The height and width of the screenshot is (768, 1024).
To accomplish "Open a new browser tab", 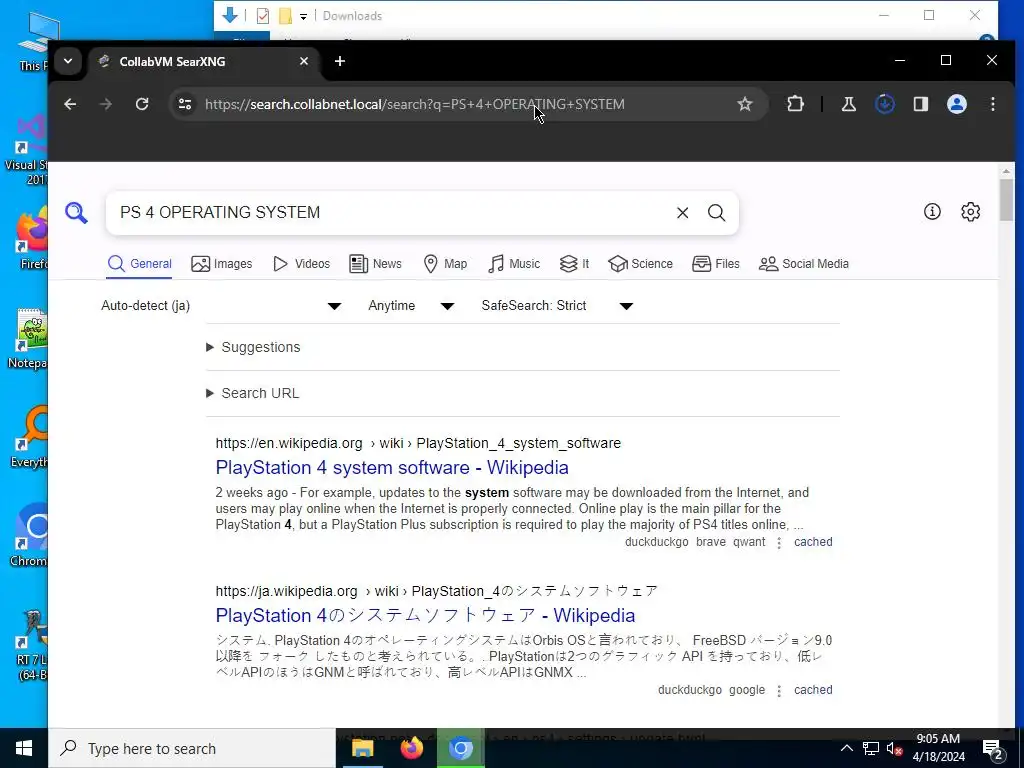I will coord(340,61).
